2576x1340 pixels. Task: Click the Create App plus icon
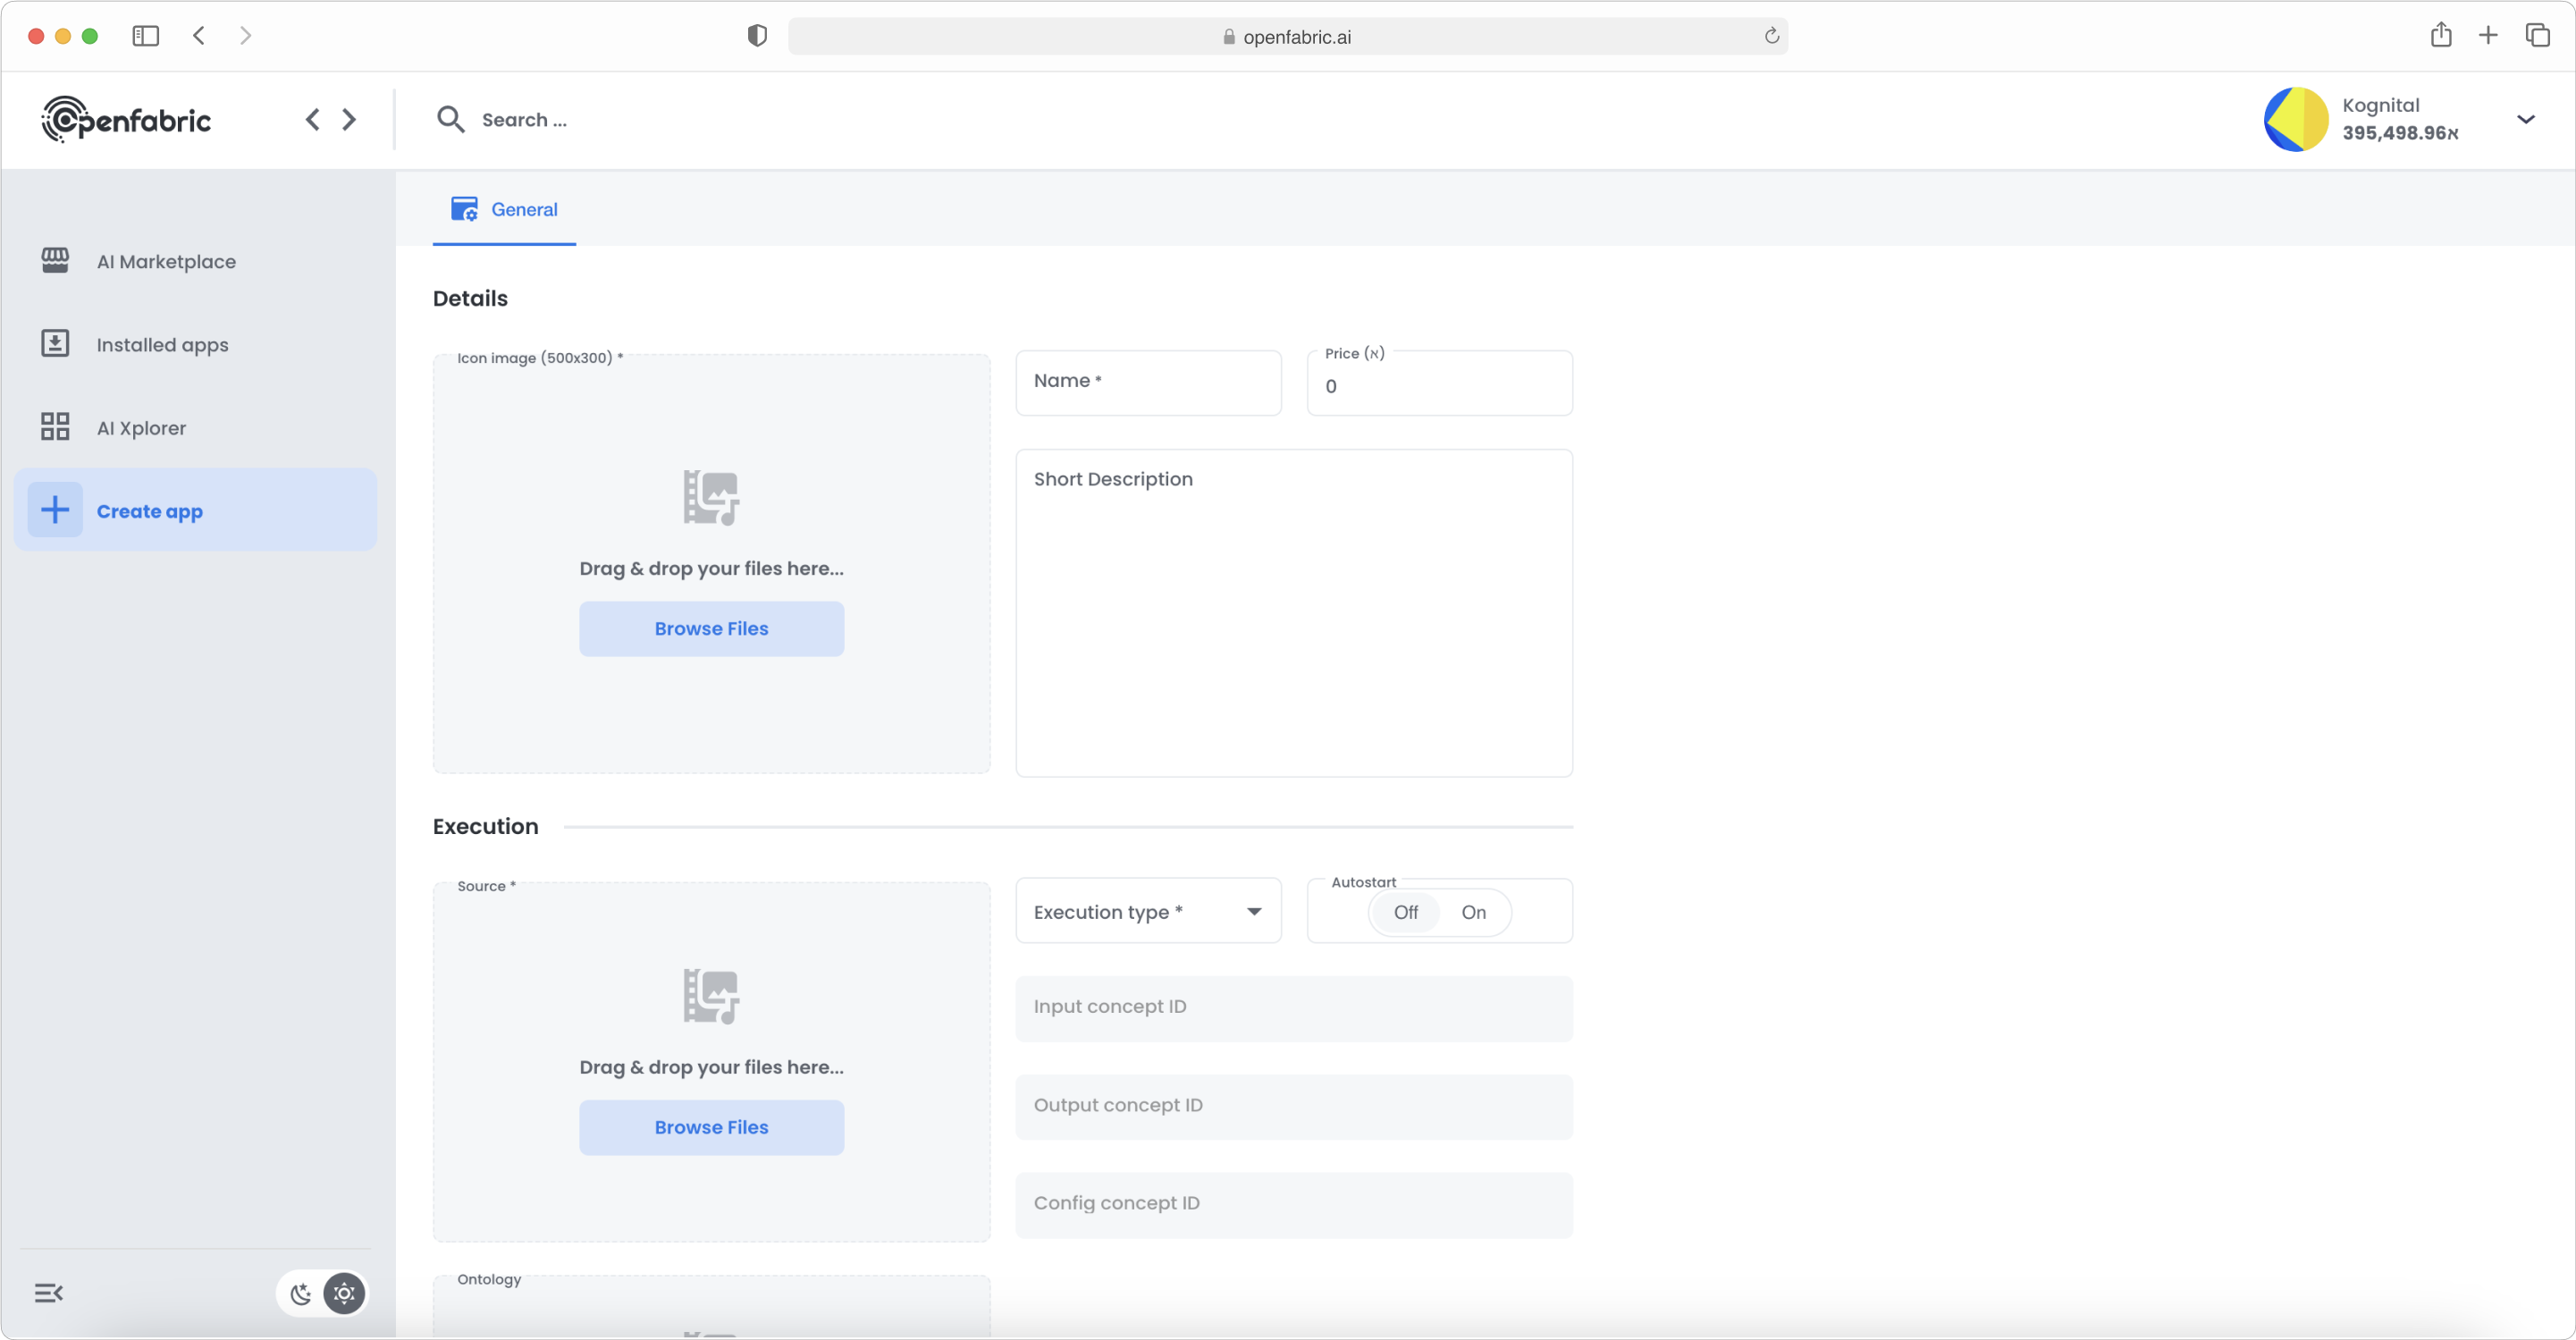55,510
